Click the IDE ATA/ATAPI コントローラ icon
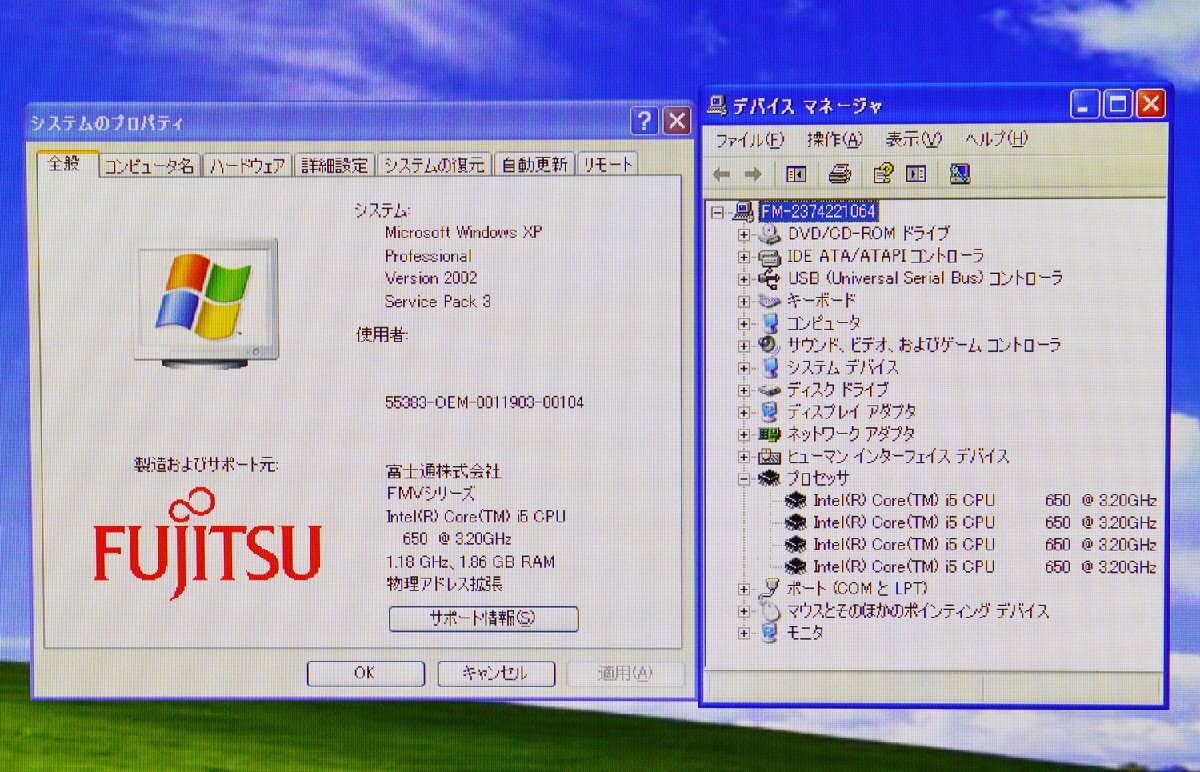Screen dimensions: 1200x772 (770, 256)
